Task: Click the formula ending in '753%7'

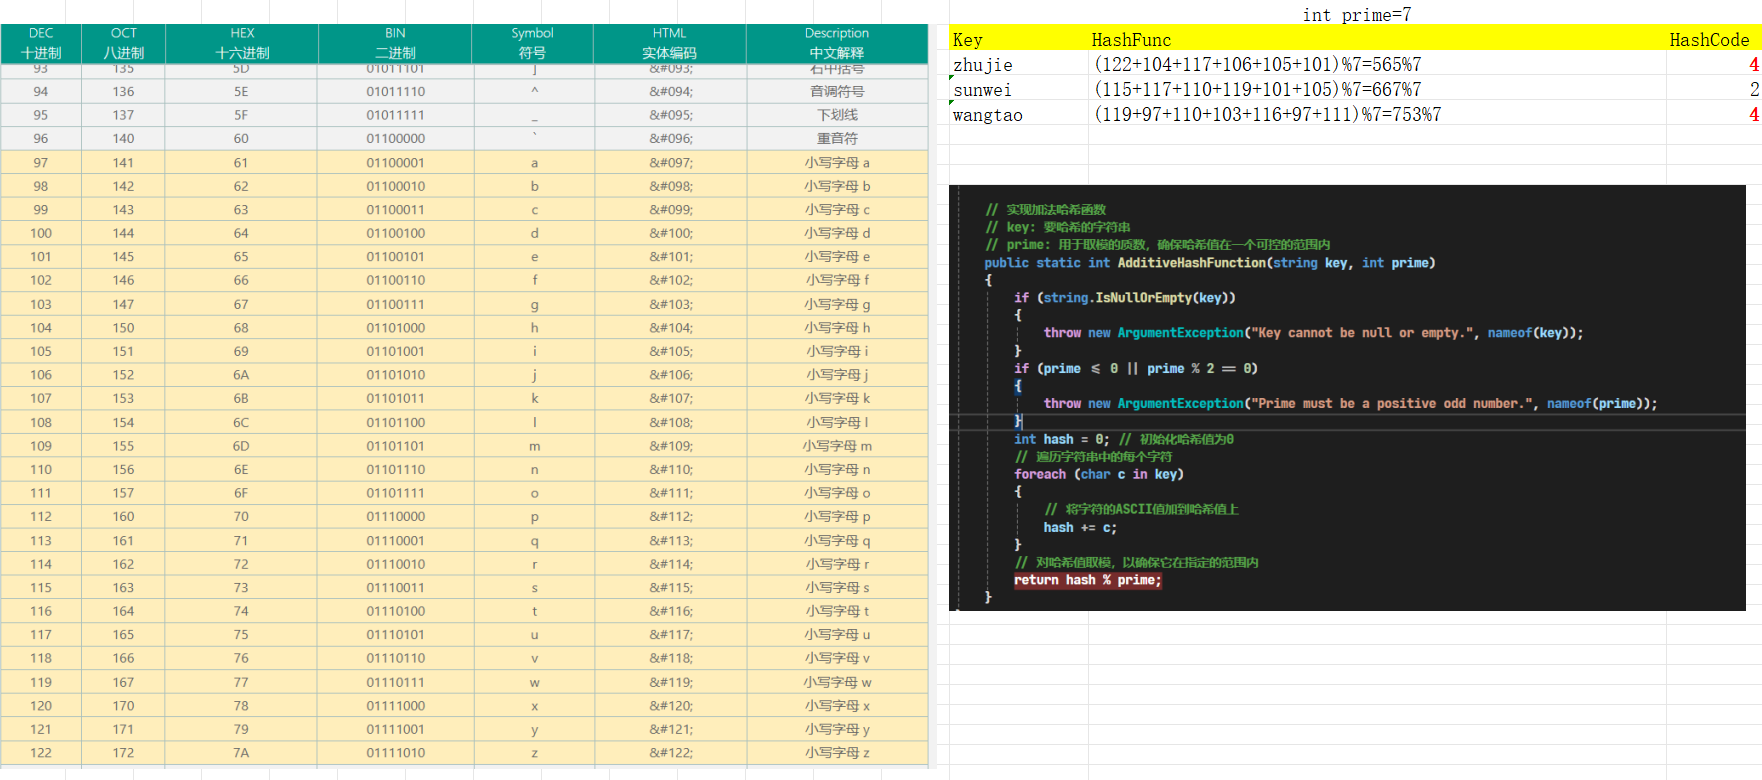Action: click(x=1267, y=115)
